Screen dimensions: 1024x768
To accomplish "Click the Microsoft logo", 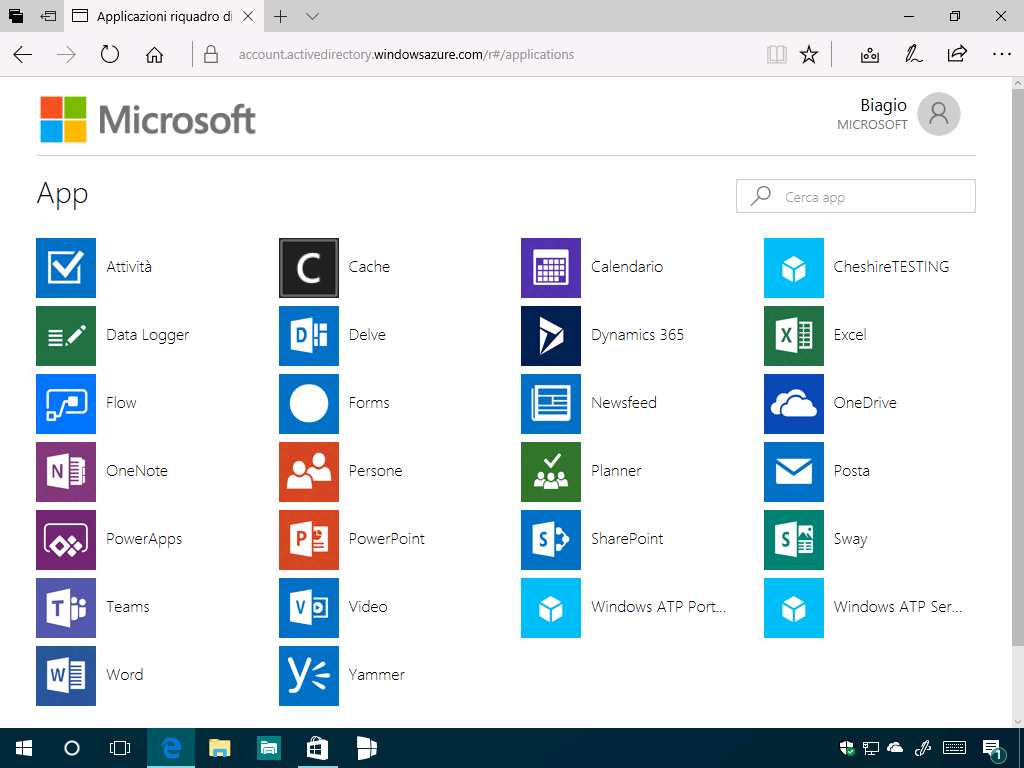I will click(148, 120).
